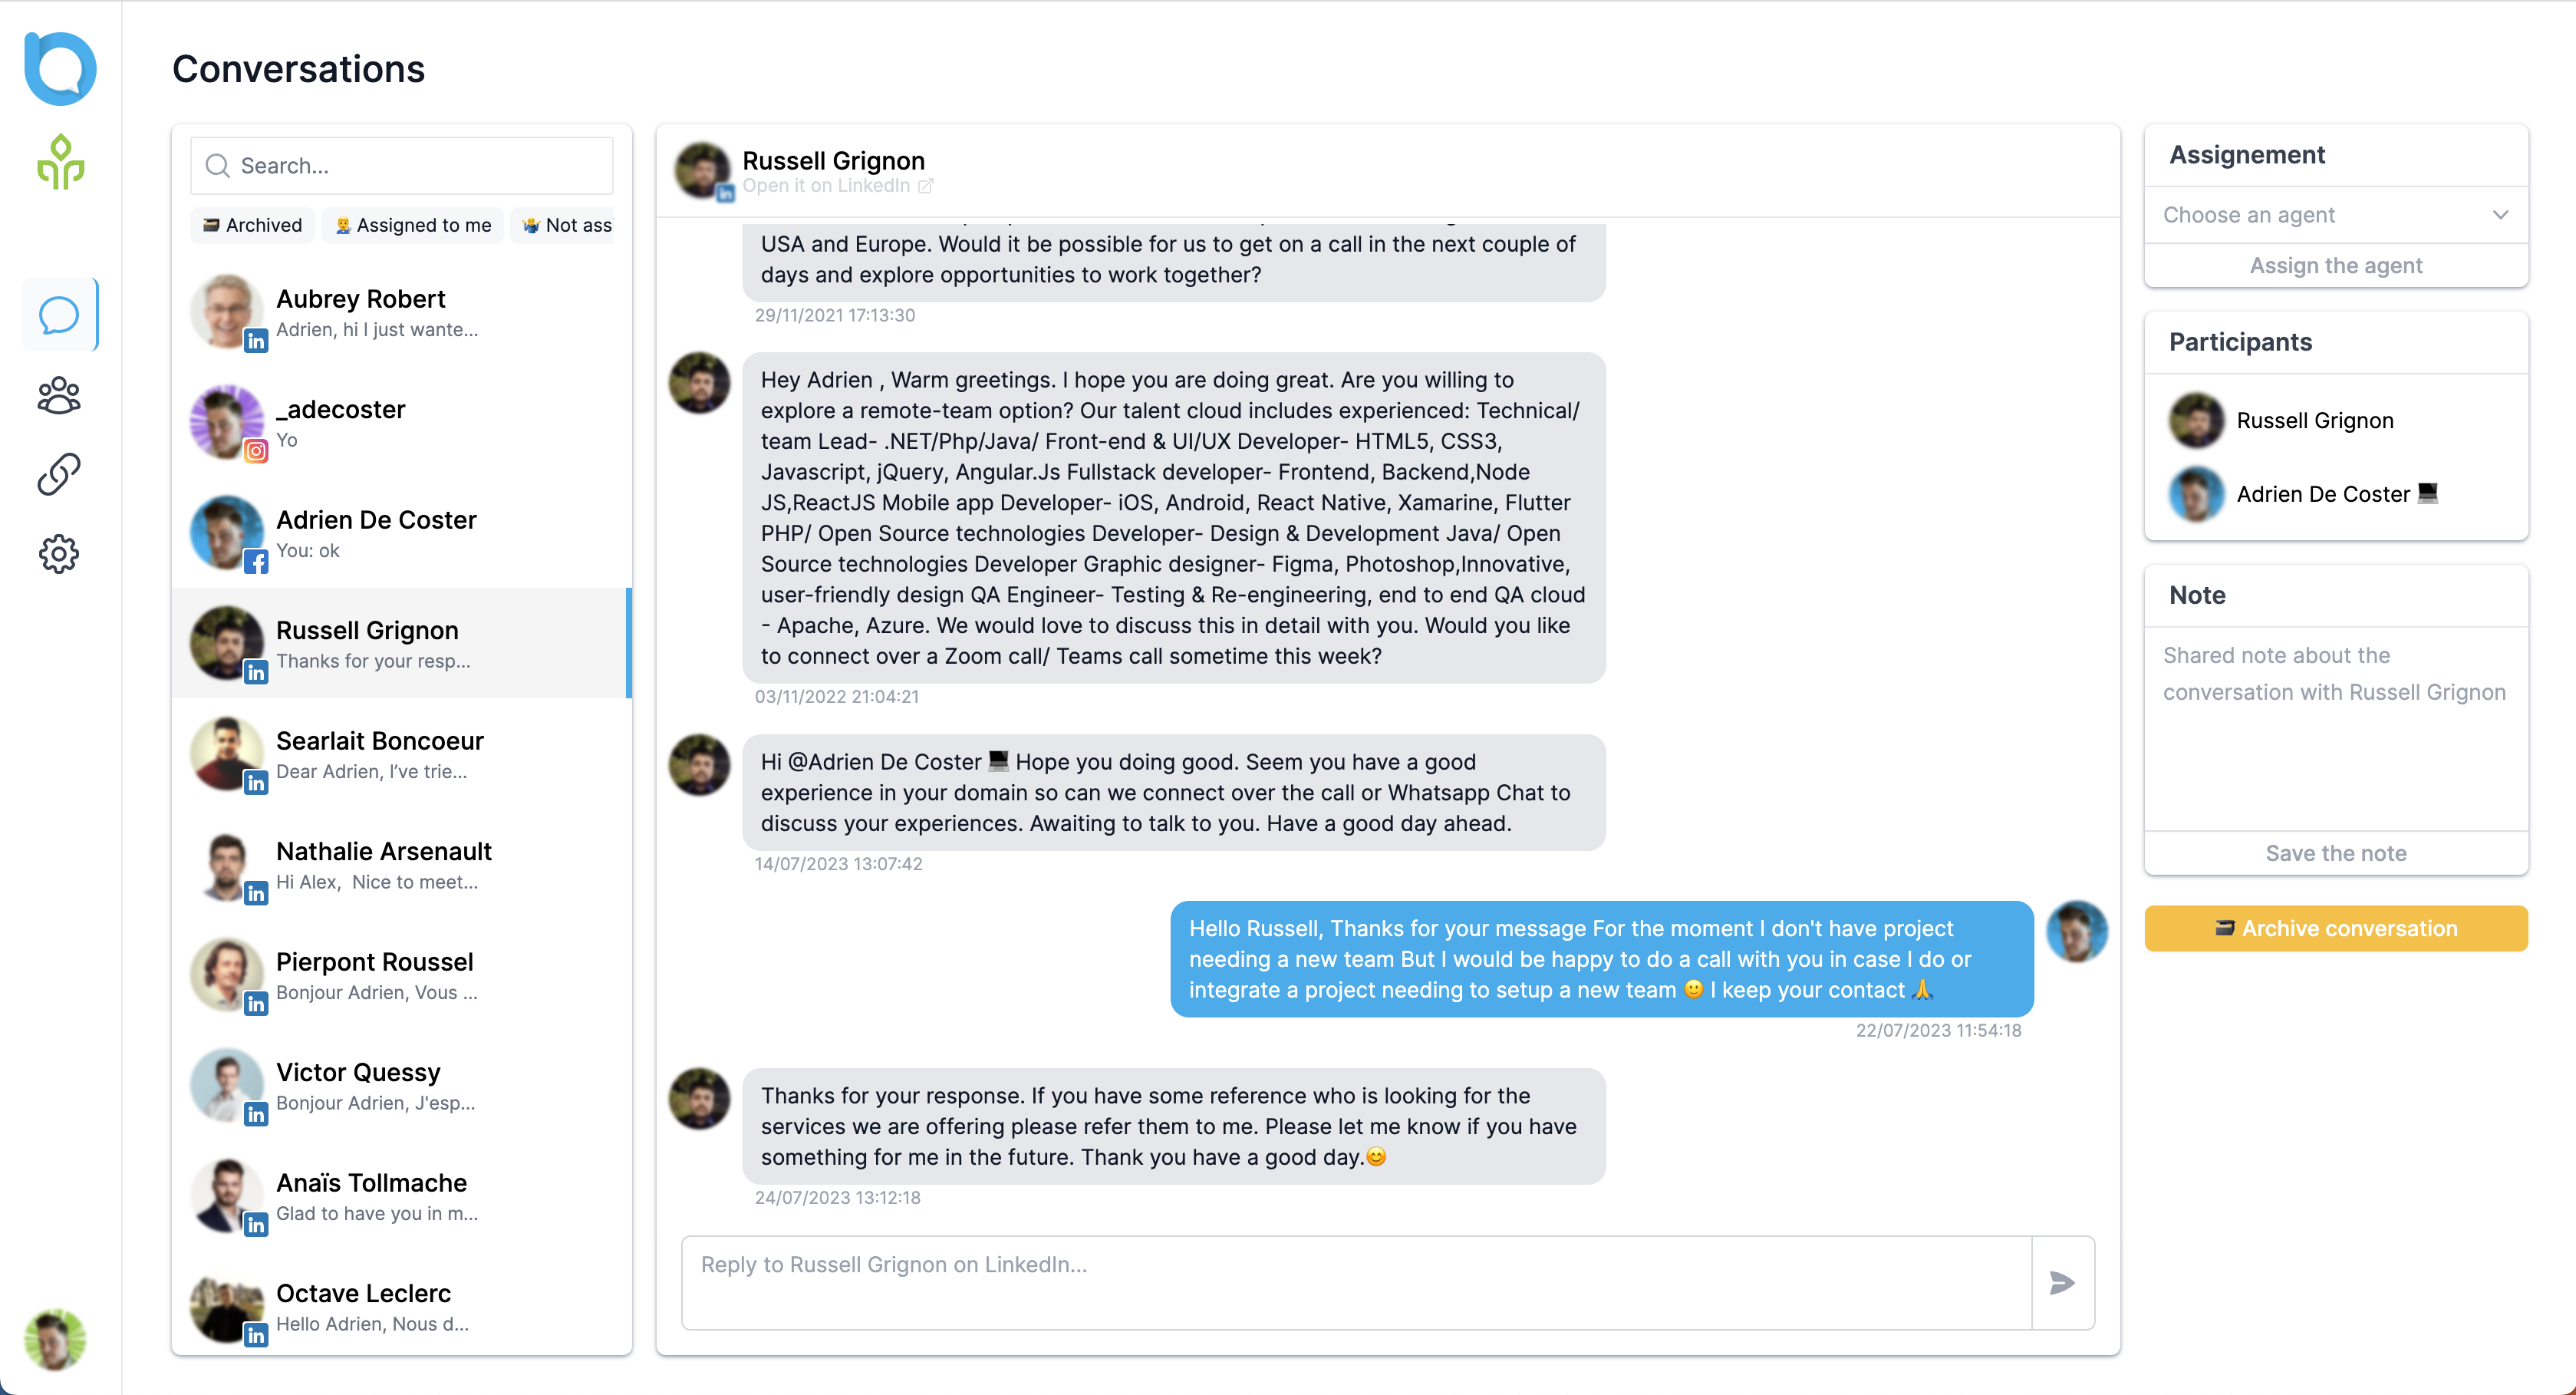Viewport: 2576px width, 1395px height.
Task: Click the green plant workspace icon
Action: (60, 162)
